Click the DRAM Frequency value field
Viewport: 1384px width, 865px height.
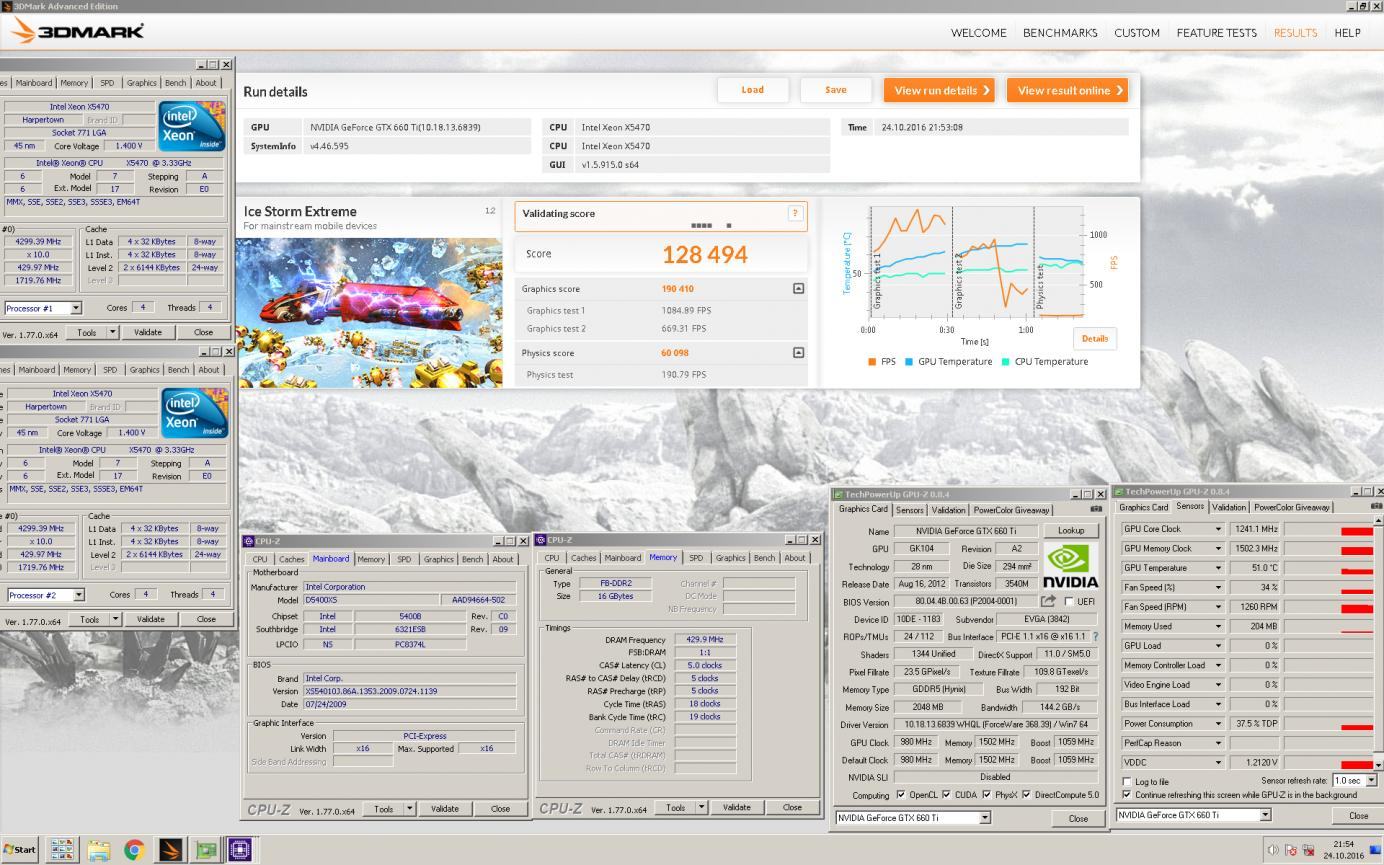[x=705, y=639]
